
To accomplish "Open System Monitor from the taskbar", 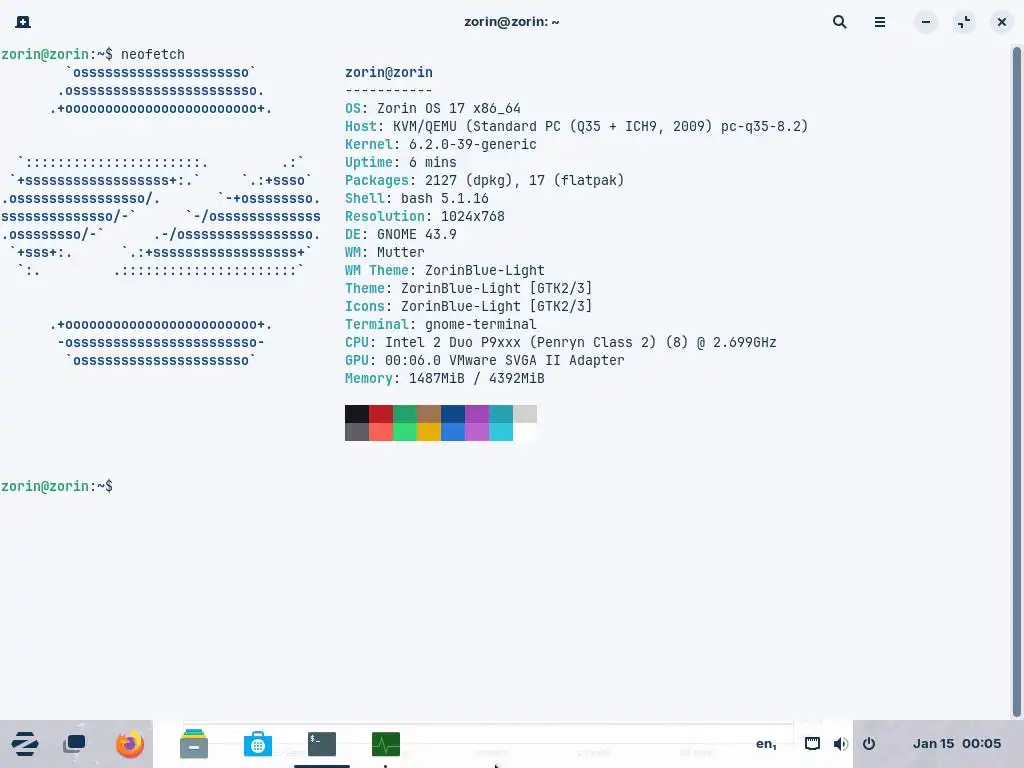I will 386,744.
